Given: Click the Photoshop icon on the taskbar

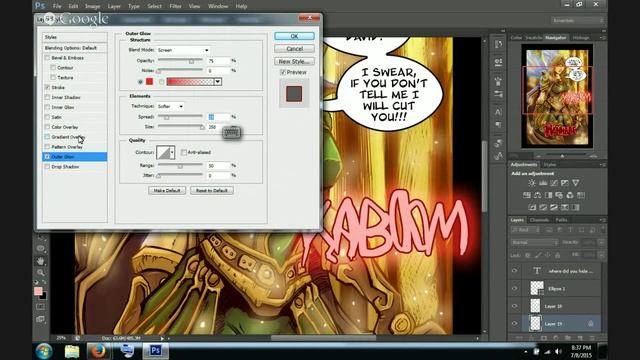Looking at the screenshot, I should point(156,351).
